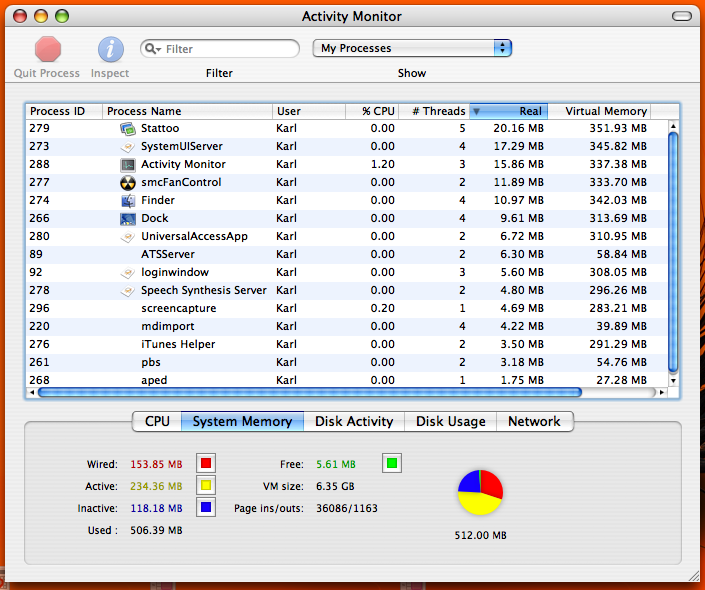This screenshot has width=705, height=590.
Task: Click the memory usage pie chart
Action: 480,492
